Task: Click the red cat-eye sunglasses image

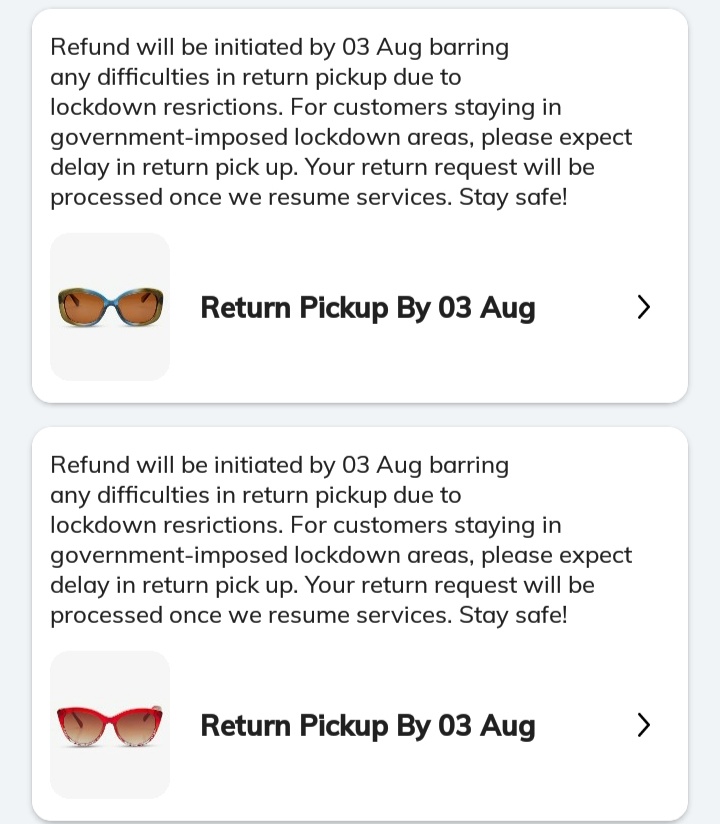Action: 110,724
